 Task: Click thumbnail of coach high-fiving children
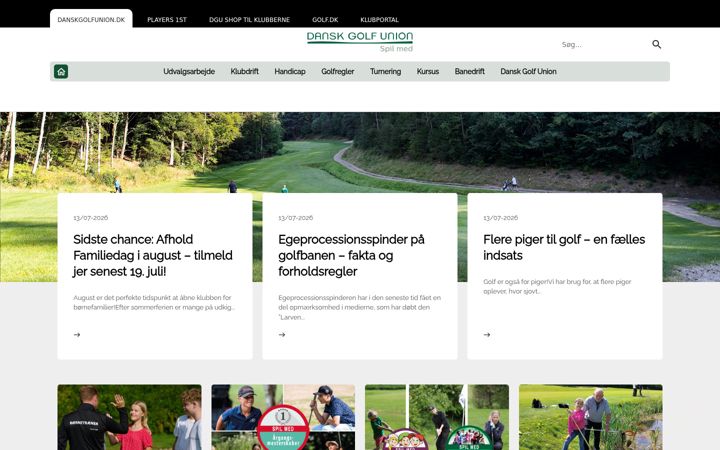point(129,417)
